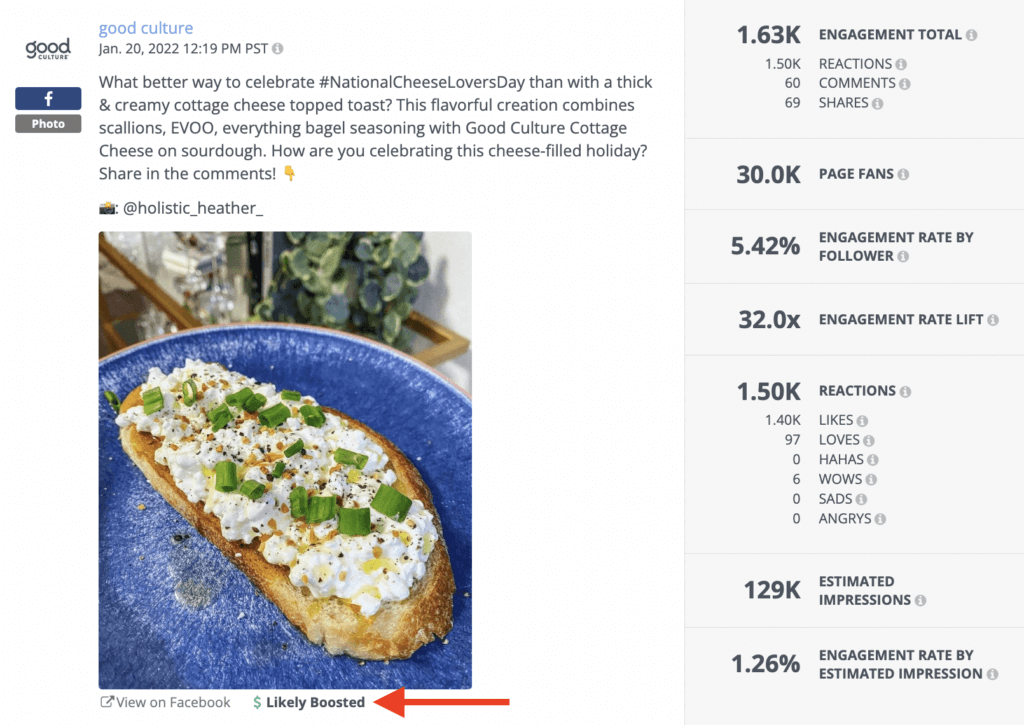Open the info tooltip next to Wows
Image resolution: width=1024 pixels, height=725 pixels.
871,478
